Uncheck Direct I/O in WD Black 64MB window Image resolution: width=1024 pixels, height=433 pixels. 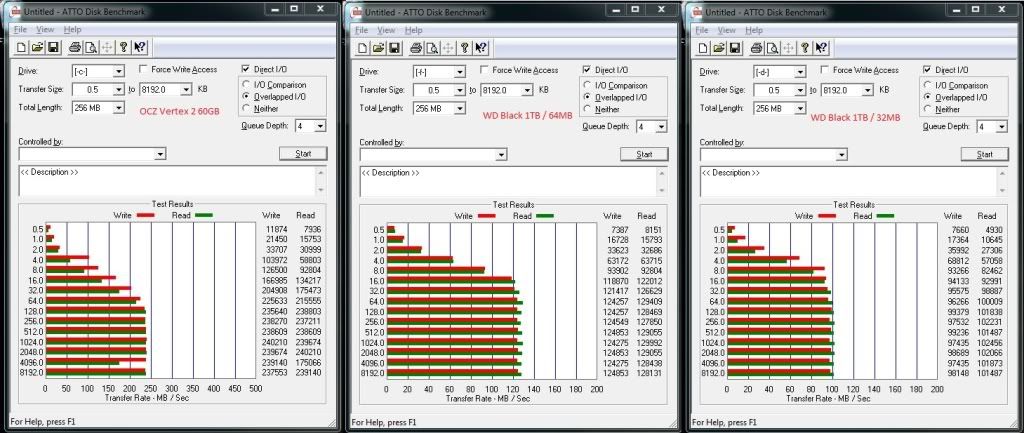(587, 70)
